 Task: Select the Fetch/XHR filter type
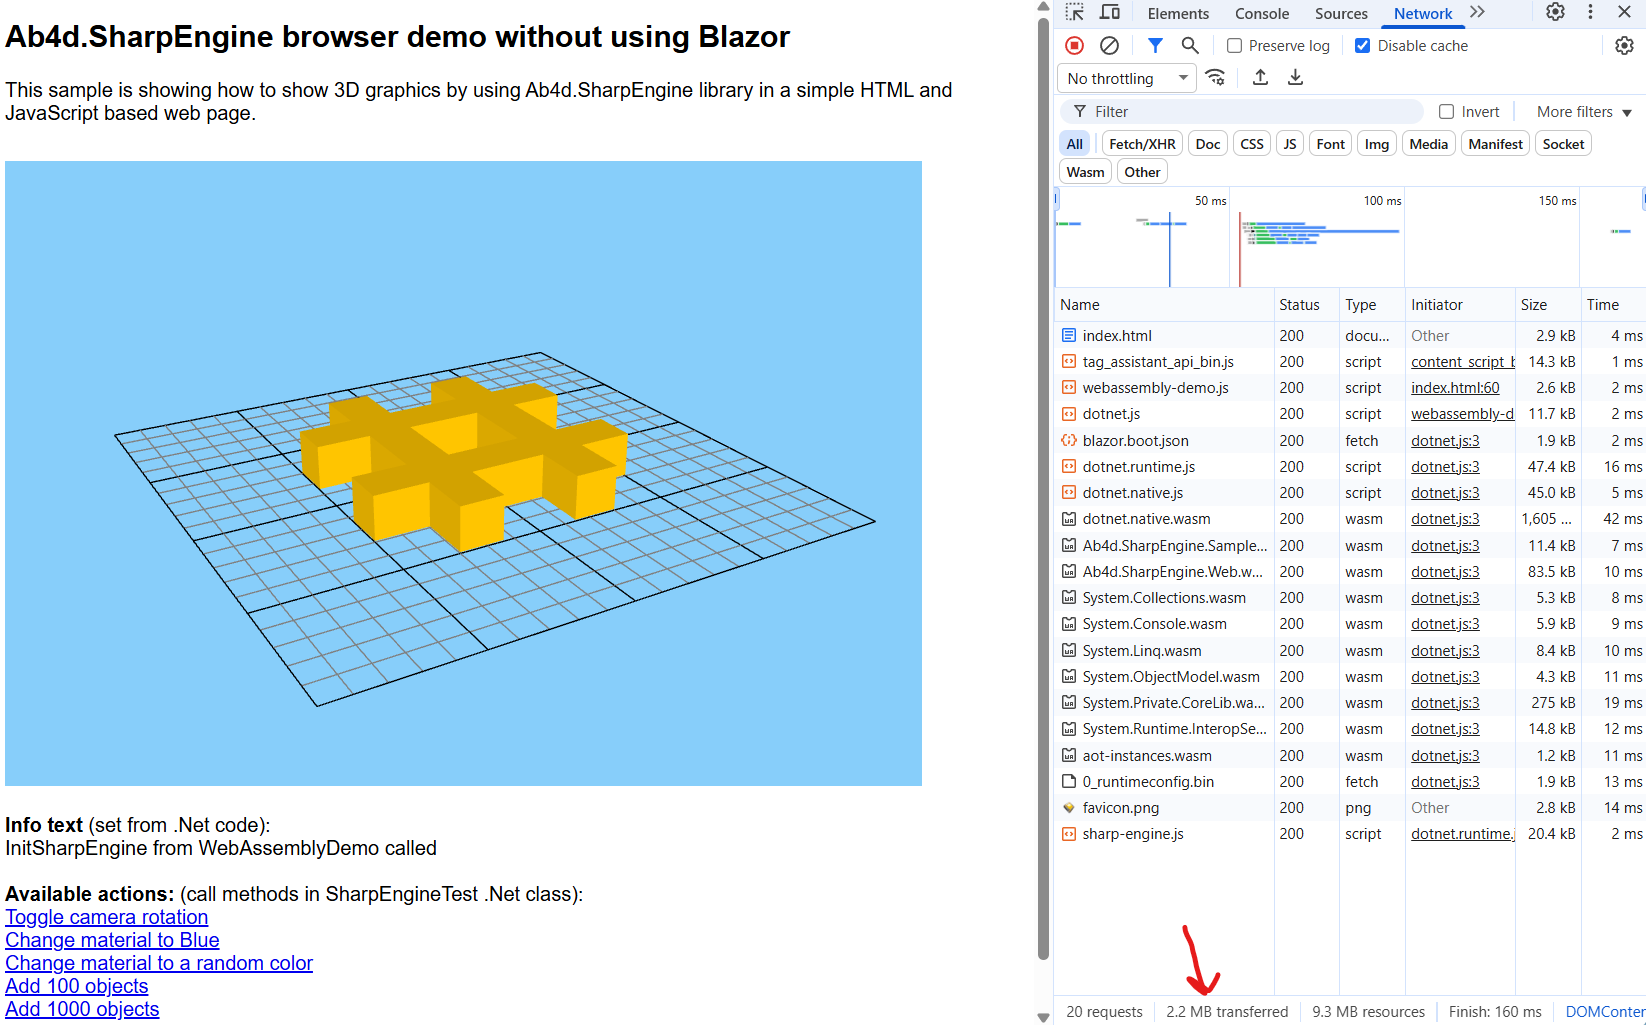coord(1142,144)
